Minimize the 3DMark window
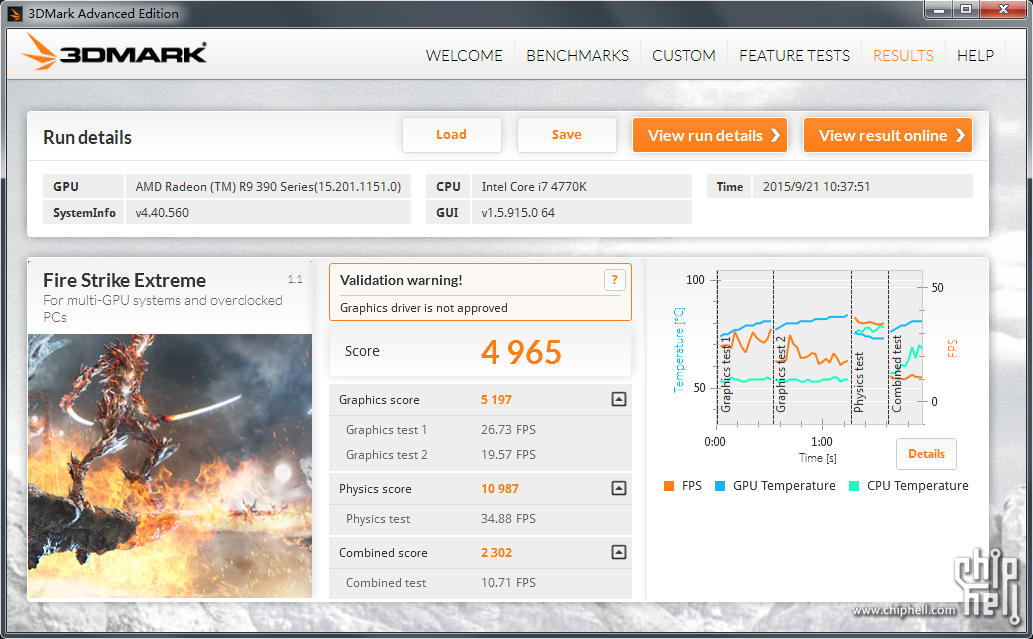This screenshot has height=639, width=1033. 939,10
